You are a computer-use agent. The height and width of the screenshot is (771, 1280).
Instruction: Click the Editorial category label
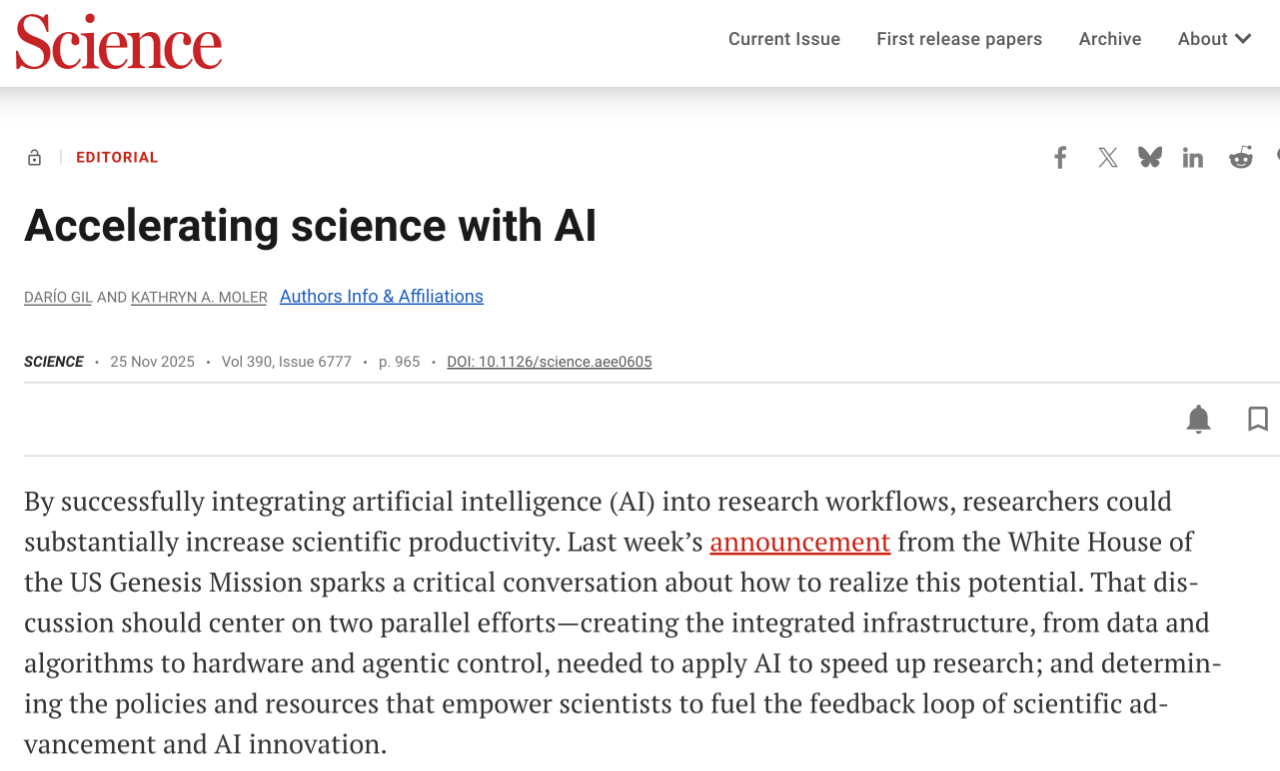pos(117,158)
